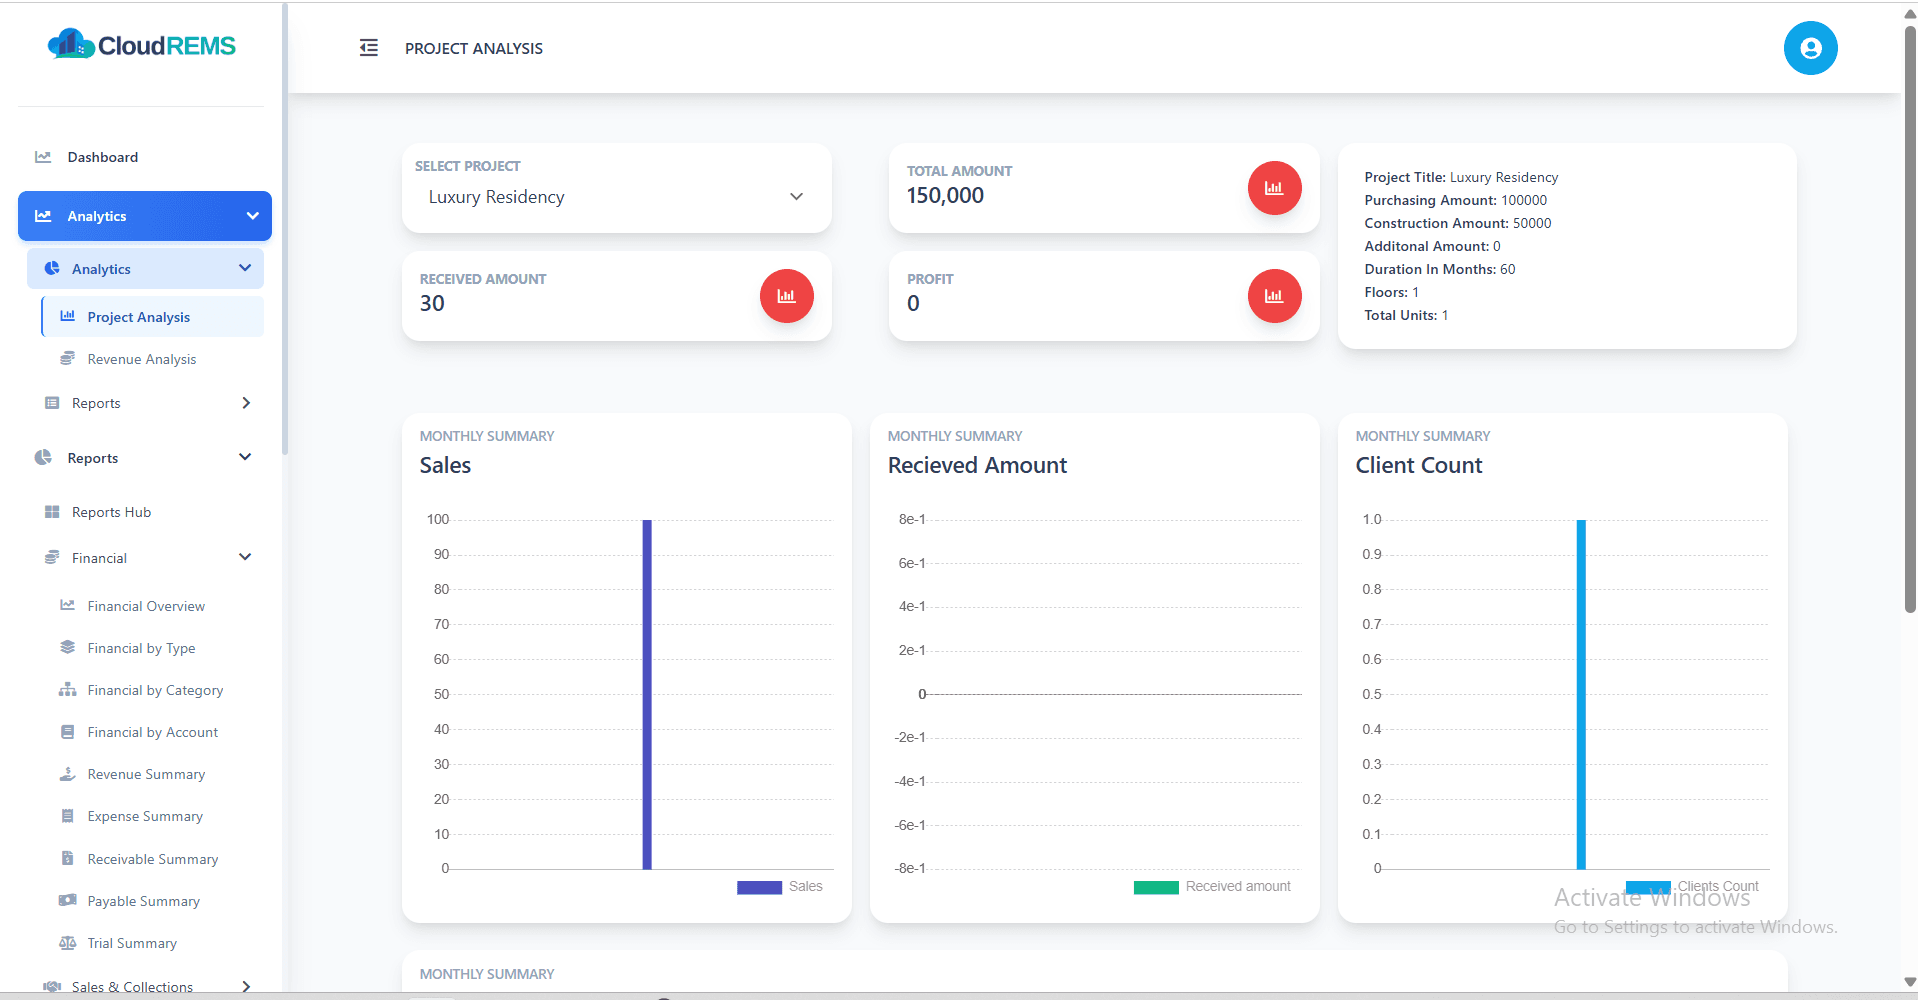Open the Receivable Summary link
This screenshot has width=1918, height=1000.
152,859
